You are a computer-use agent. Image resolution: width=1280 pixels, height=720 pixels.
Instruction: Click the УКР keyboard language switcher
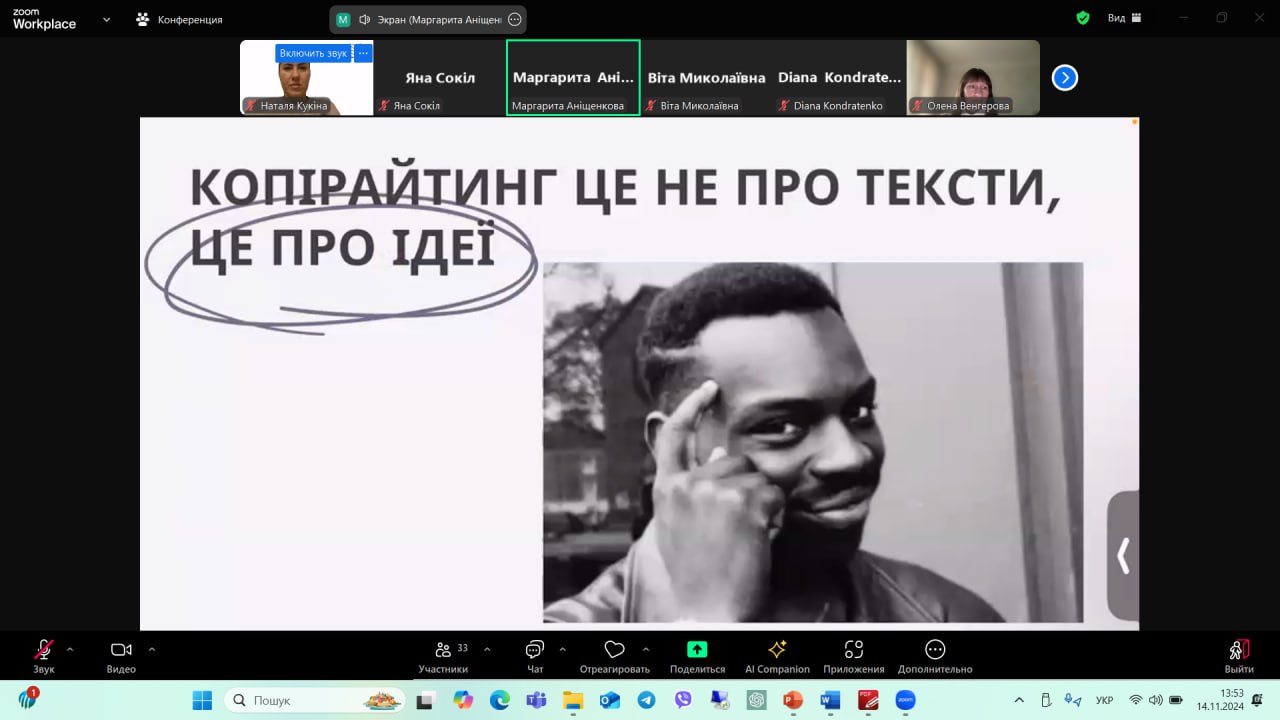click(1105, 700)
